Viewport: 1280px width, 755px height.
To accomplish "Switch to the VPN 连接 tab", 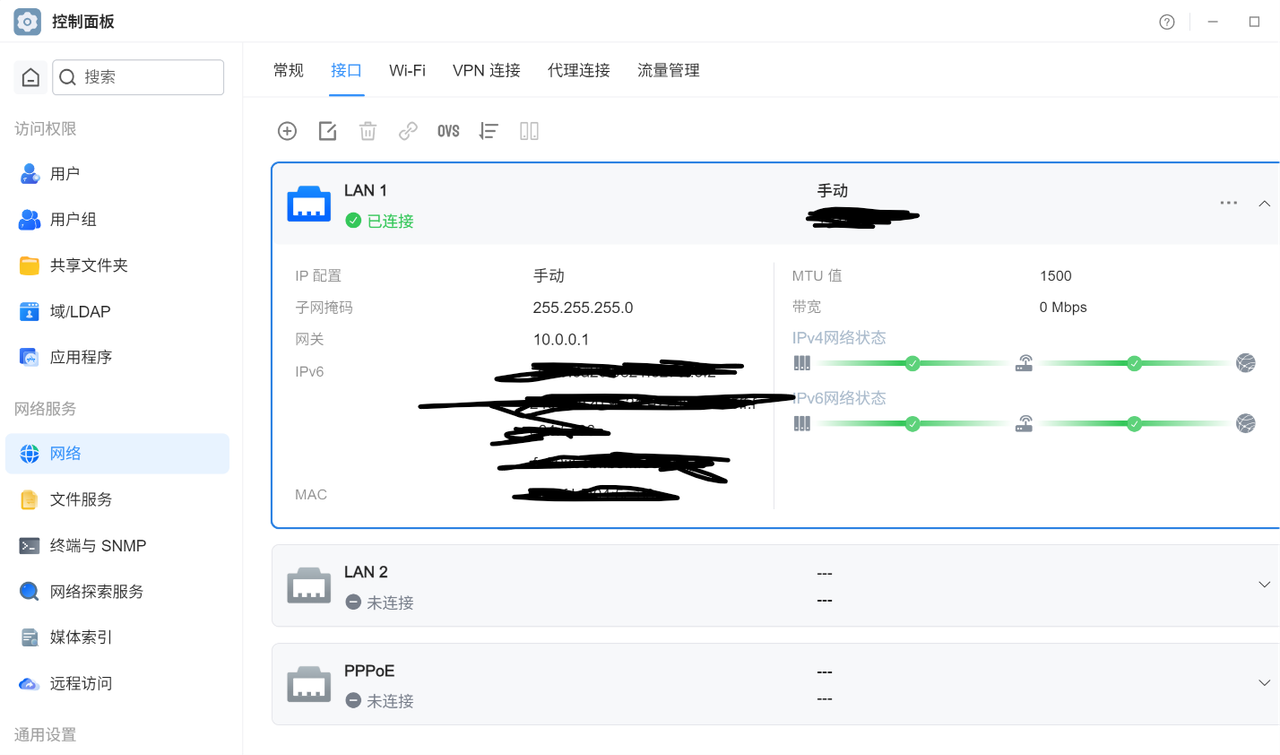I will 486,70.
